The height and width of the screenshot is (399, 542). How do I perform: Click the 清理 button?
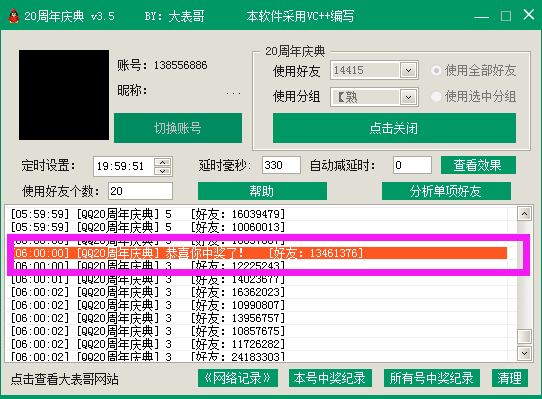(510, 378)
